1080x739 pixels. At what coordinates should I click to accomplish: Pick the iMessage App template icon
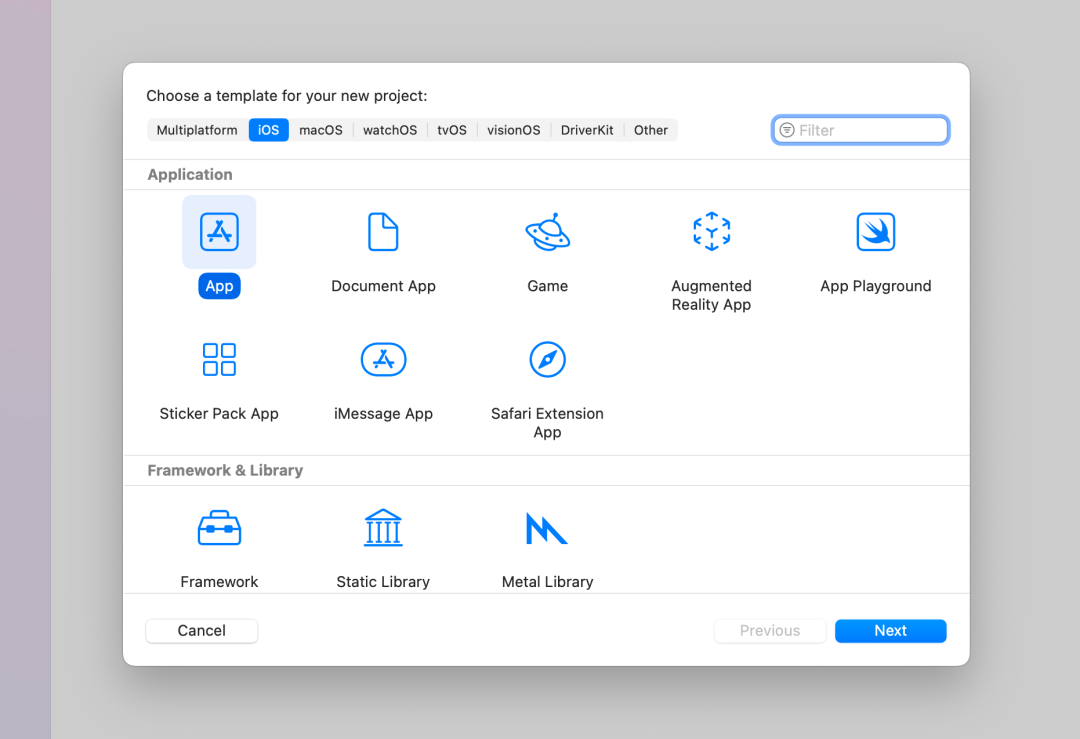383,360
